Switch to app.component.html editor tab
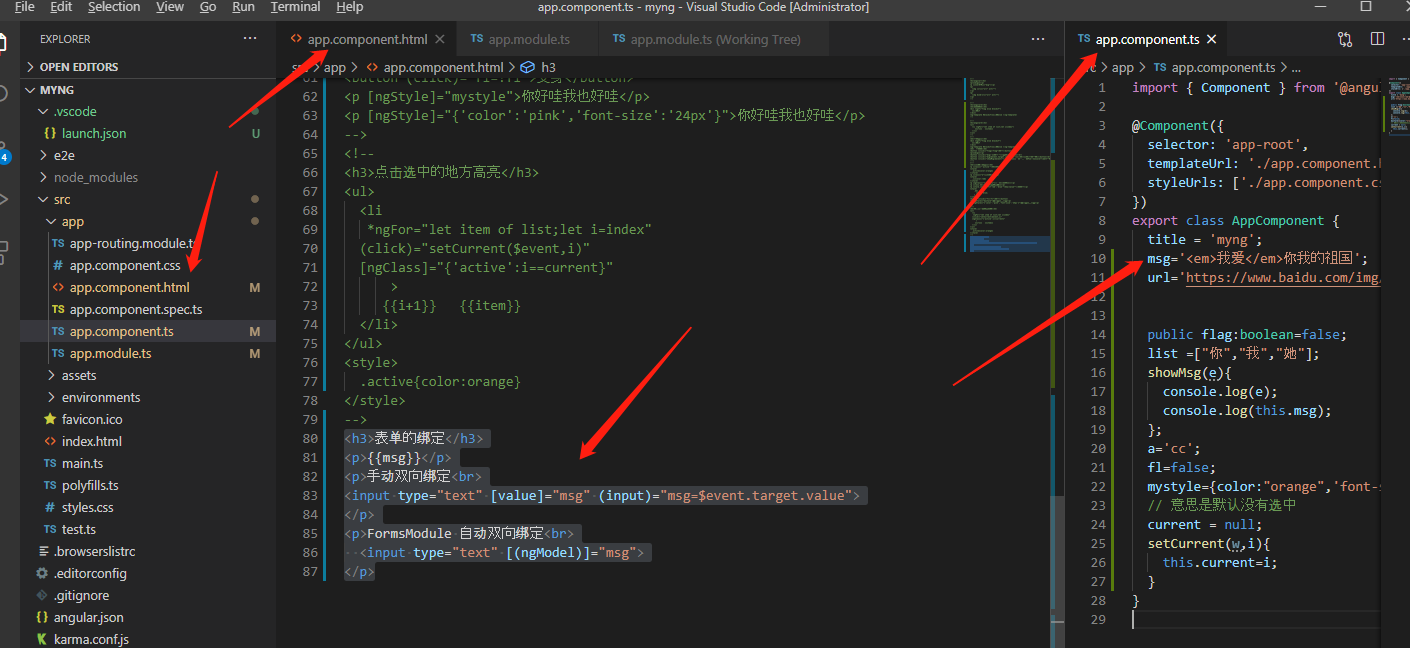 367,39
